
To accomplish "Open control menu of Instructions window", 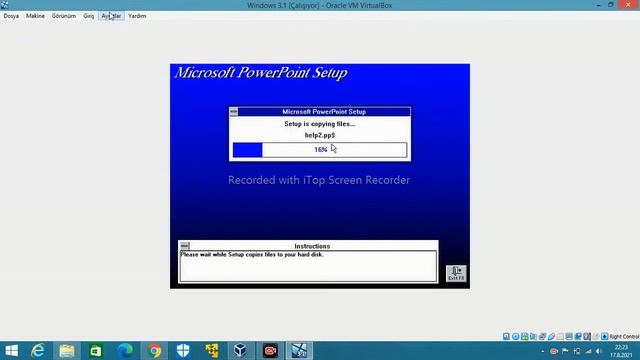I will tap(184, 246).
